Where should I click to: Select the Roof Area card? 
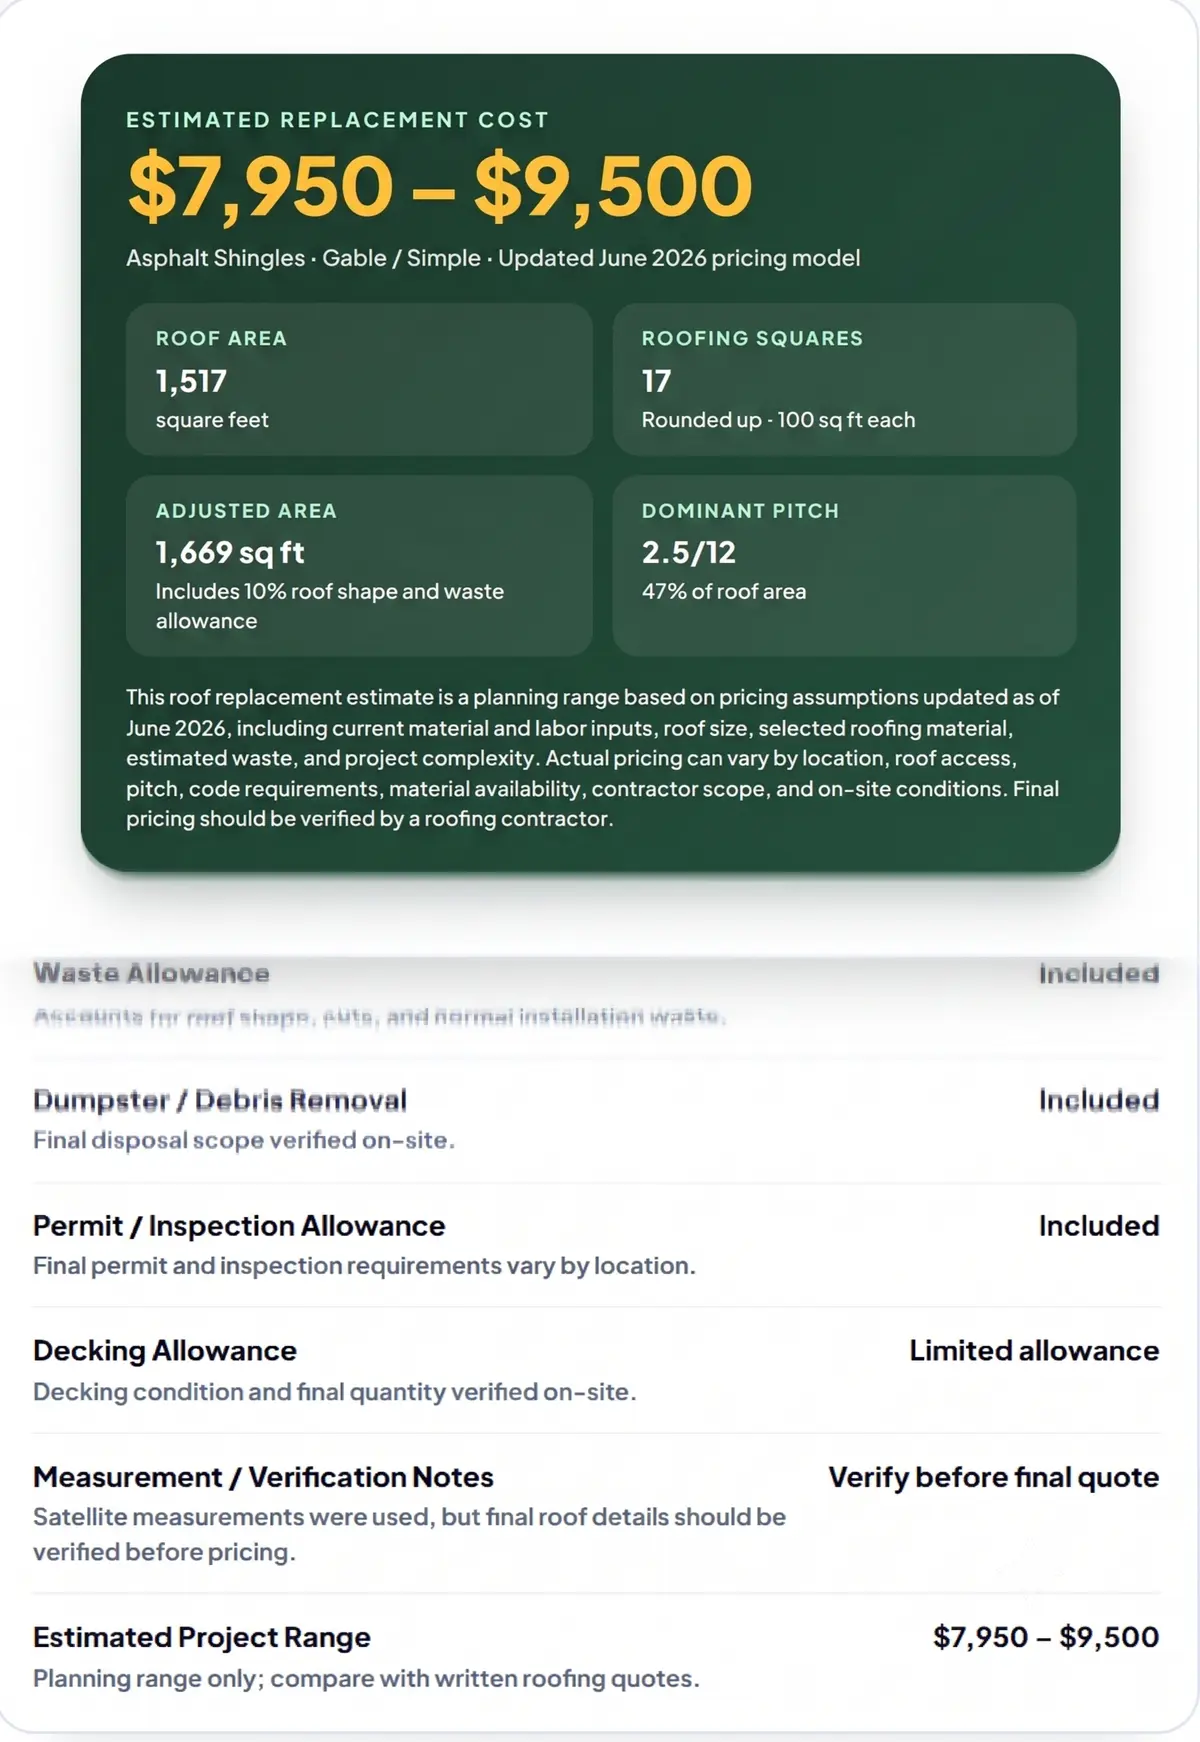pos(359,379)
